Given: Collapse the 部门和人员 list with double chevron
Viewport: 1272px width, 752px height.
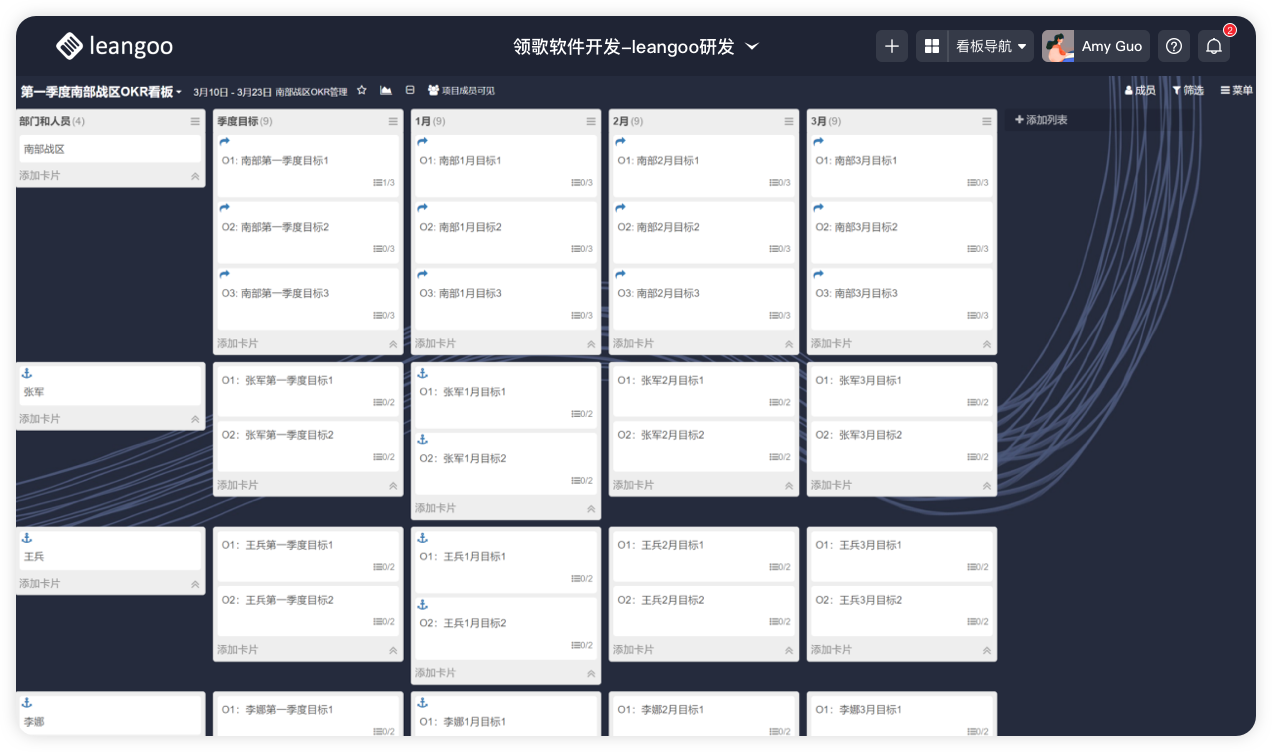Looking at the screenshot, I should (195, 176).
